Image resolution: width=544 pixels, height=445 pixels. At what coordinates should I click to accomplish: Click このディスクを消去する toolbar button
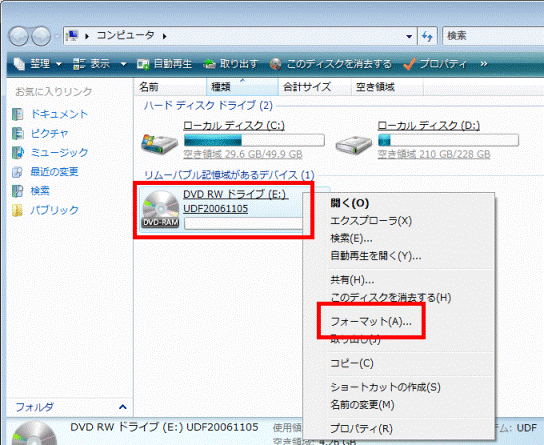[x=331, y=64]
